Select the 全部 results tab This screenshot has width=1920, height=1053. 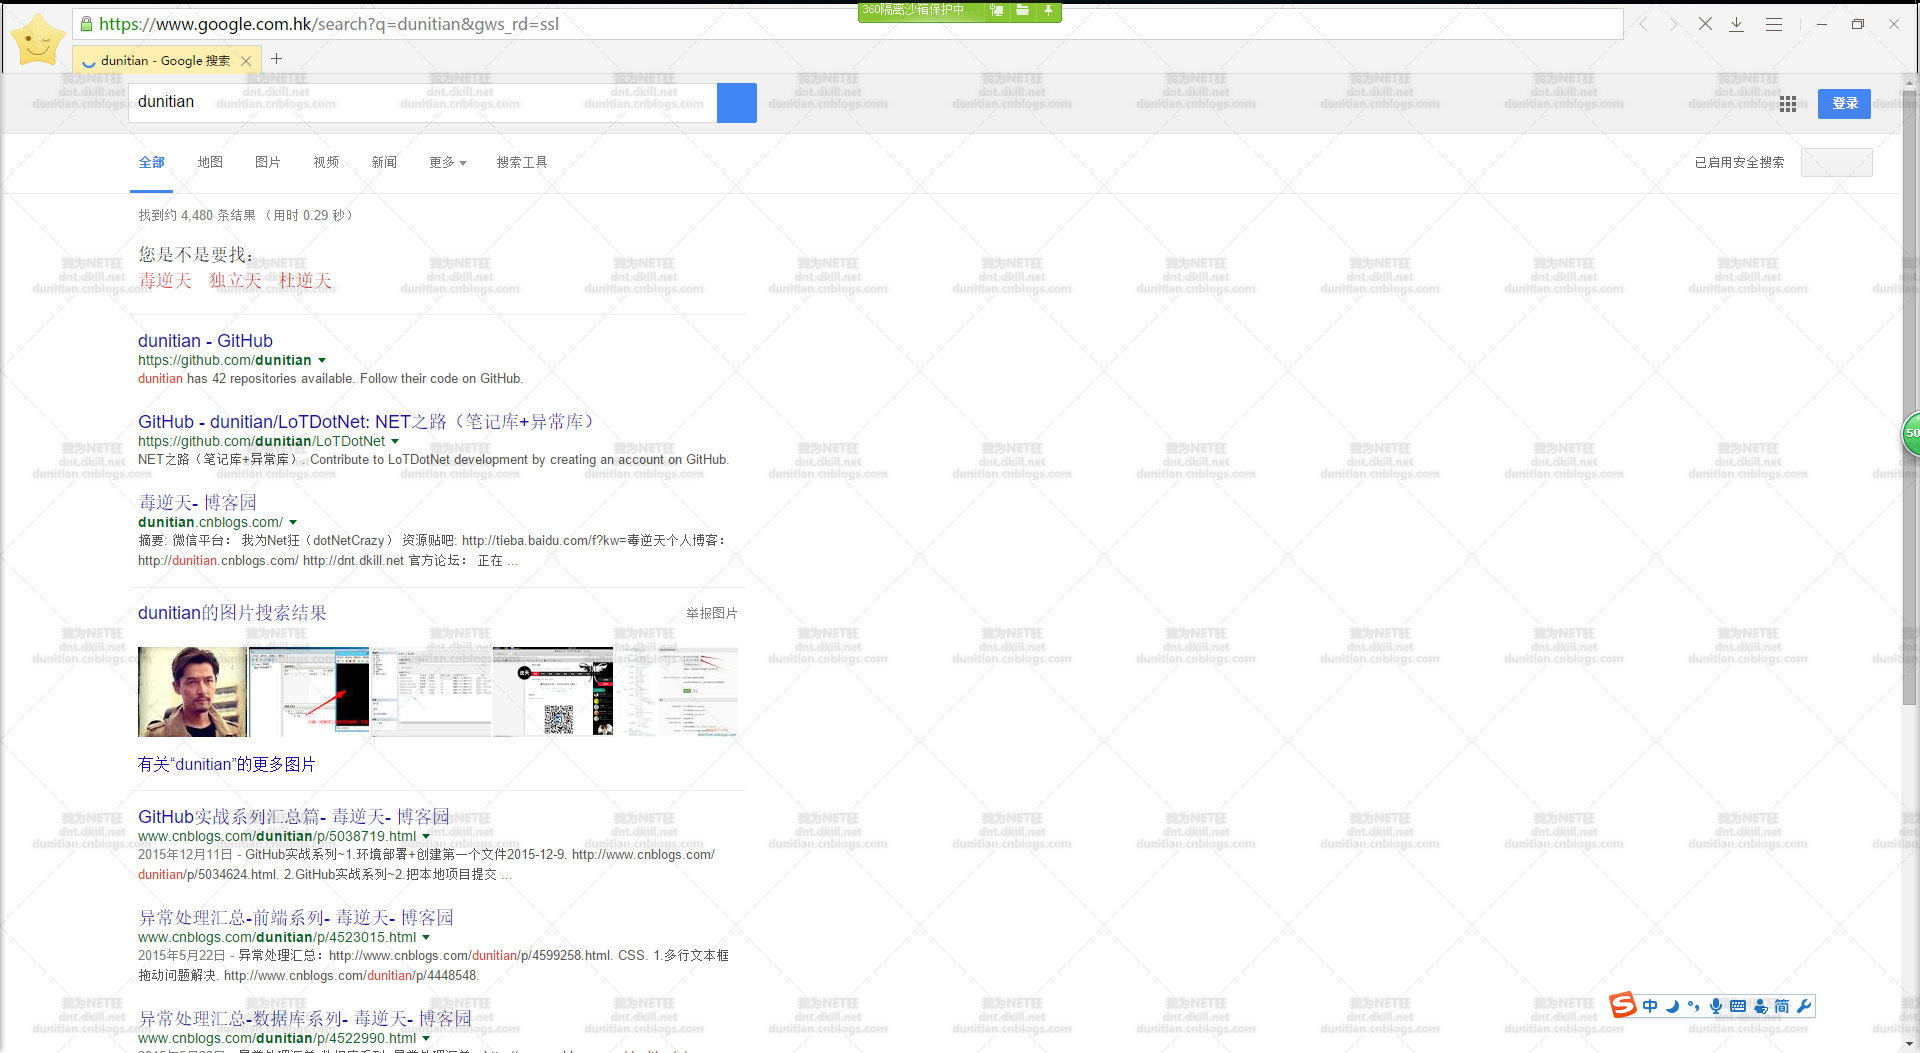[152, 162]
